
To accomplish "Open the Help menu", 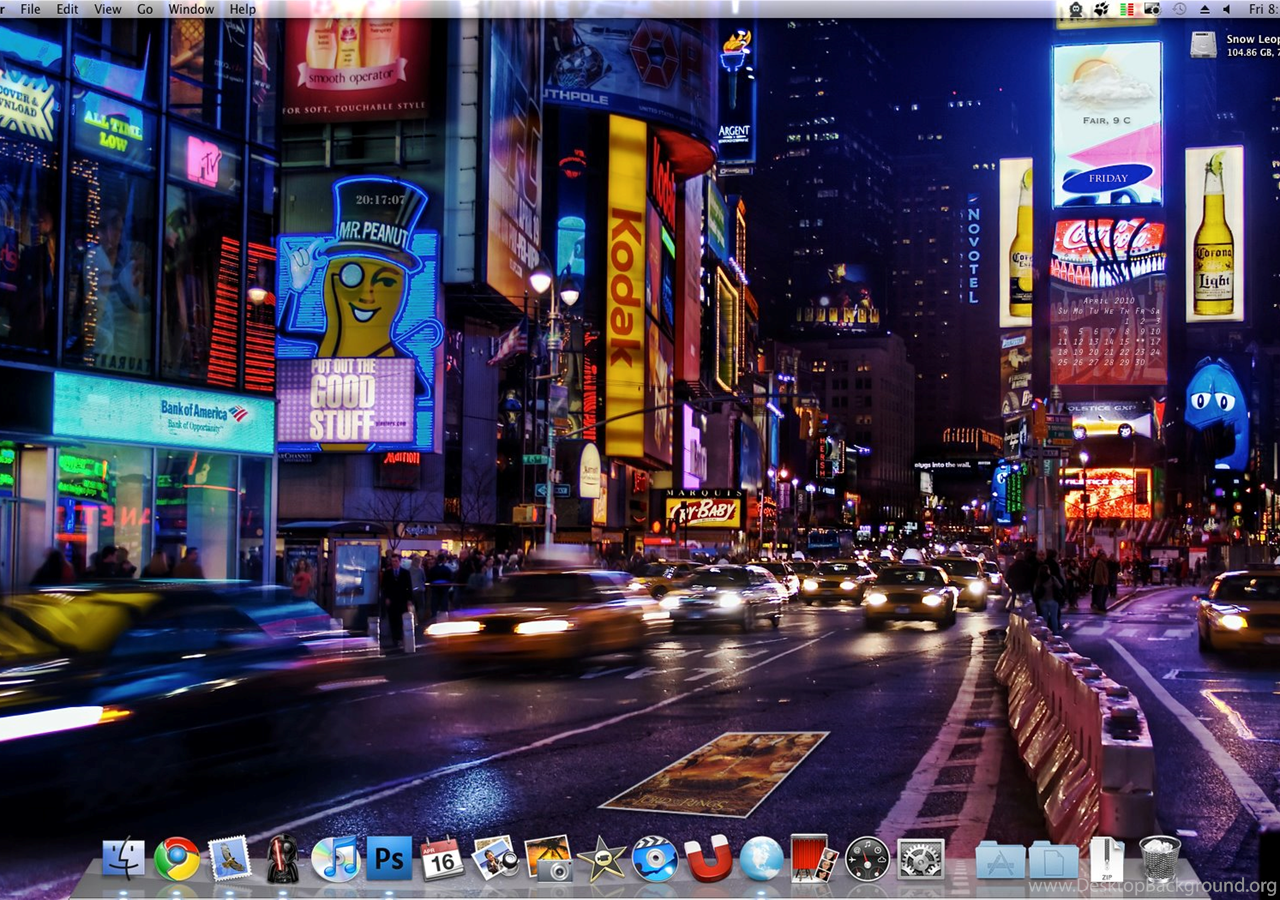I will pyautogui.click(x=243, y=9).
